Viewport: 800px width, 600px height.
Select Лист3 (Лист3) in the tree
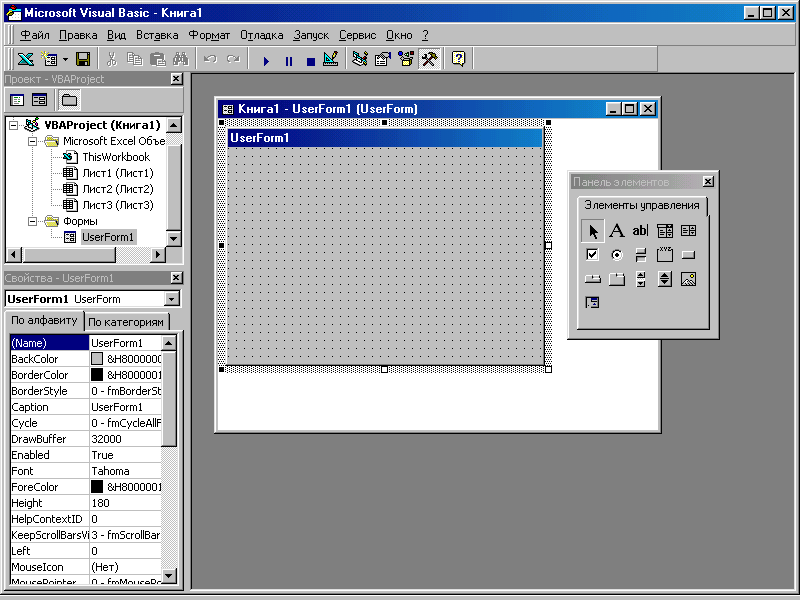click(117, 205)
